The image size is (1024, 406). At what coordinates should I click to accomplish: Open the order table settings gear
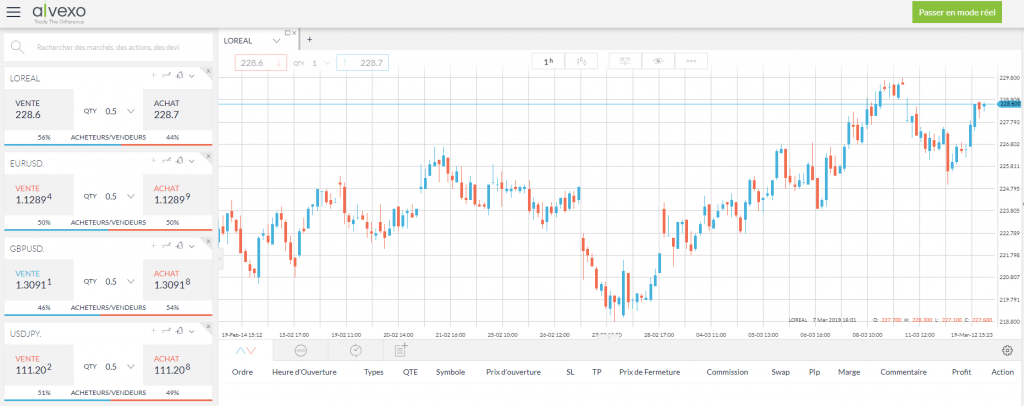point(1007,351)
